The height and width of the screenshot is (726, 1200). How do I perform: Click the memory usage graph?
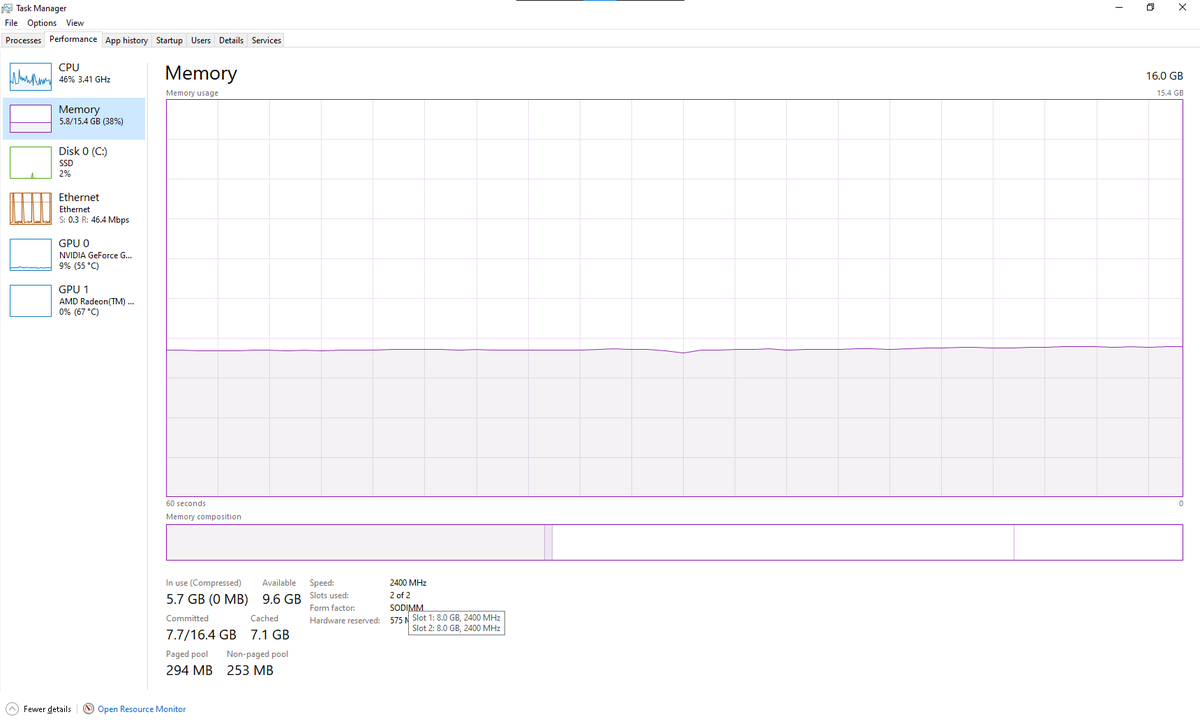pos(674,297)
